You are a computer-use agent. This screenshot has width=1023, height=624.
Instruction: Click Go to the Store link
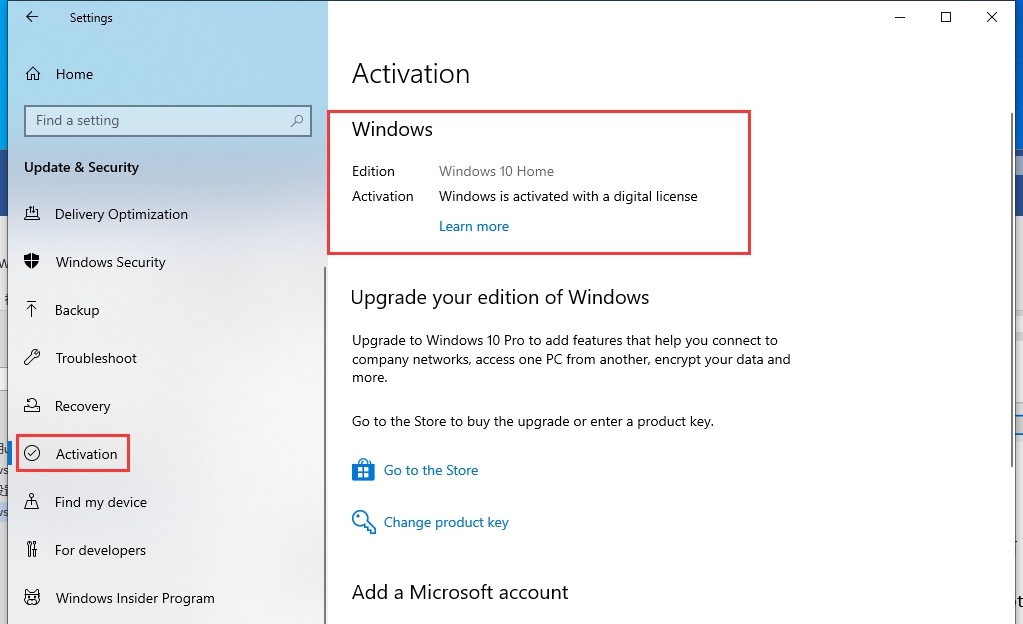pos(431,470)
